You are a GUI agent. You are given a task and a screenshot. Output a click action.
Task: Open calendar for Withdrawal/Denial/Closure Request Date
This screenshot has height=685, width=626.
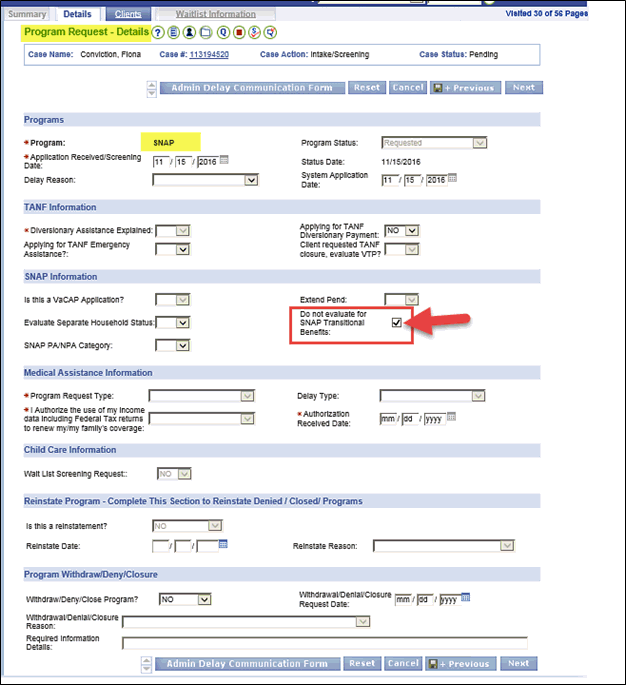(x=466, y=597)
